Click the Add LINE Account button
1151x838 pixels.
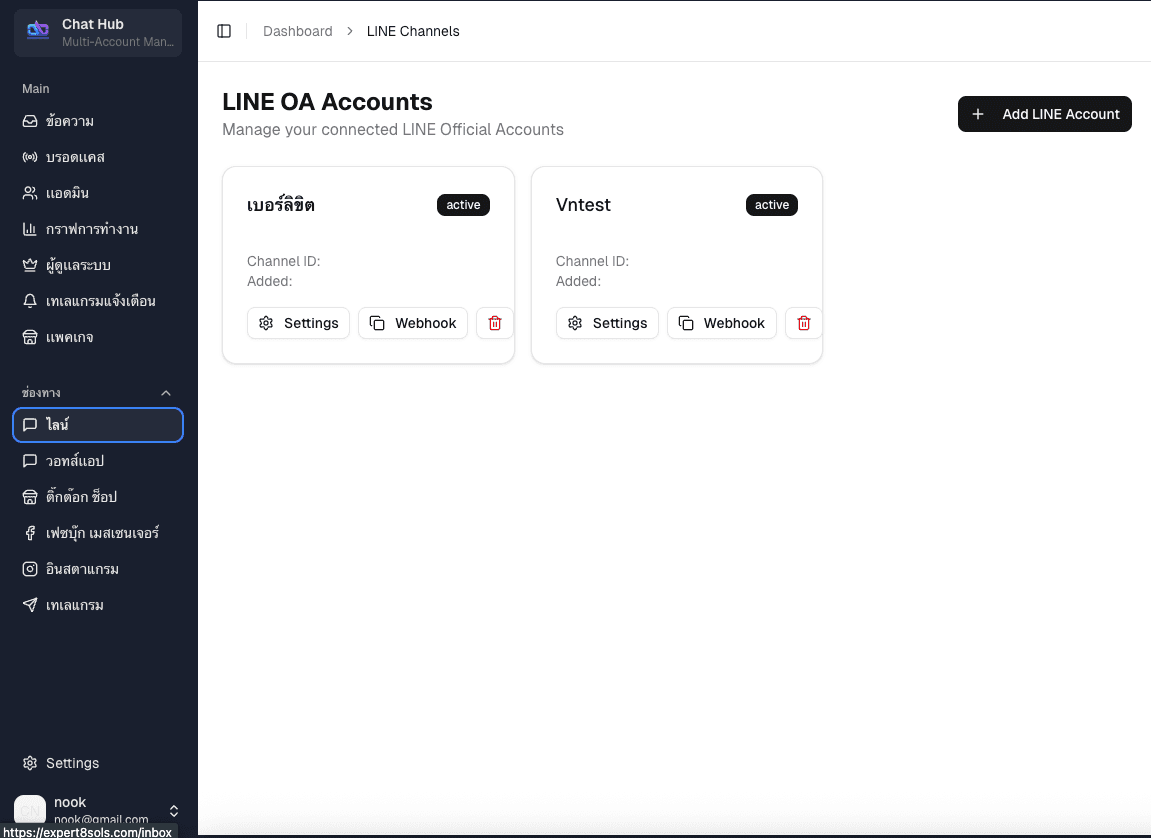pos(1044,114)
